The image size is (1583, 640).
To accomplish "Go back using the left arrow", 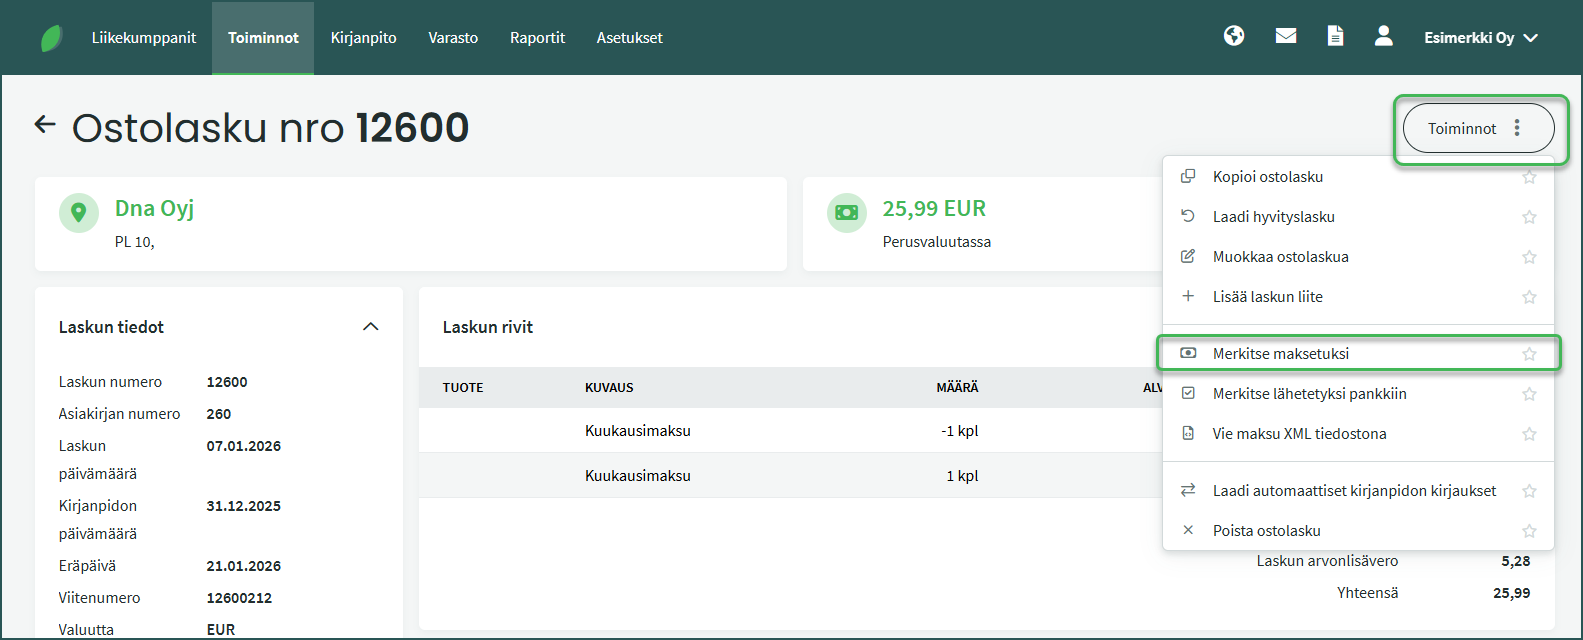I will pos(45,125).
